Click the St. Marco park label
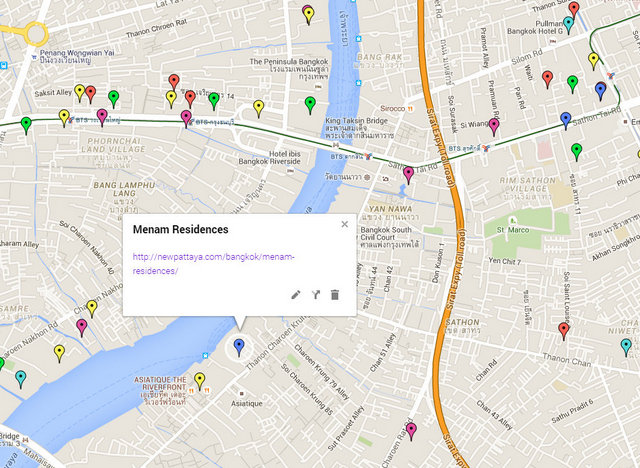This screenshot has height=468, width=640. pyautogui.click(x=513, y=230)
